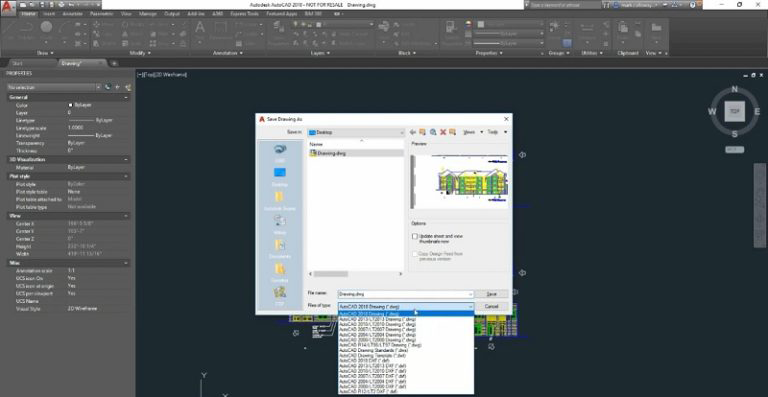This screenshot has height=397, width=768.
Task: Select the Drawing.dwg file in list
Action: point(356,153)
